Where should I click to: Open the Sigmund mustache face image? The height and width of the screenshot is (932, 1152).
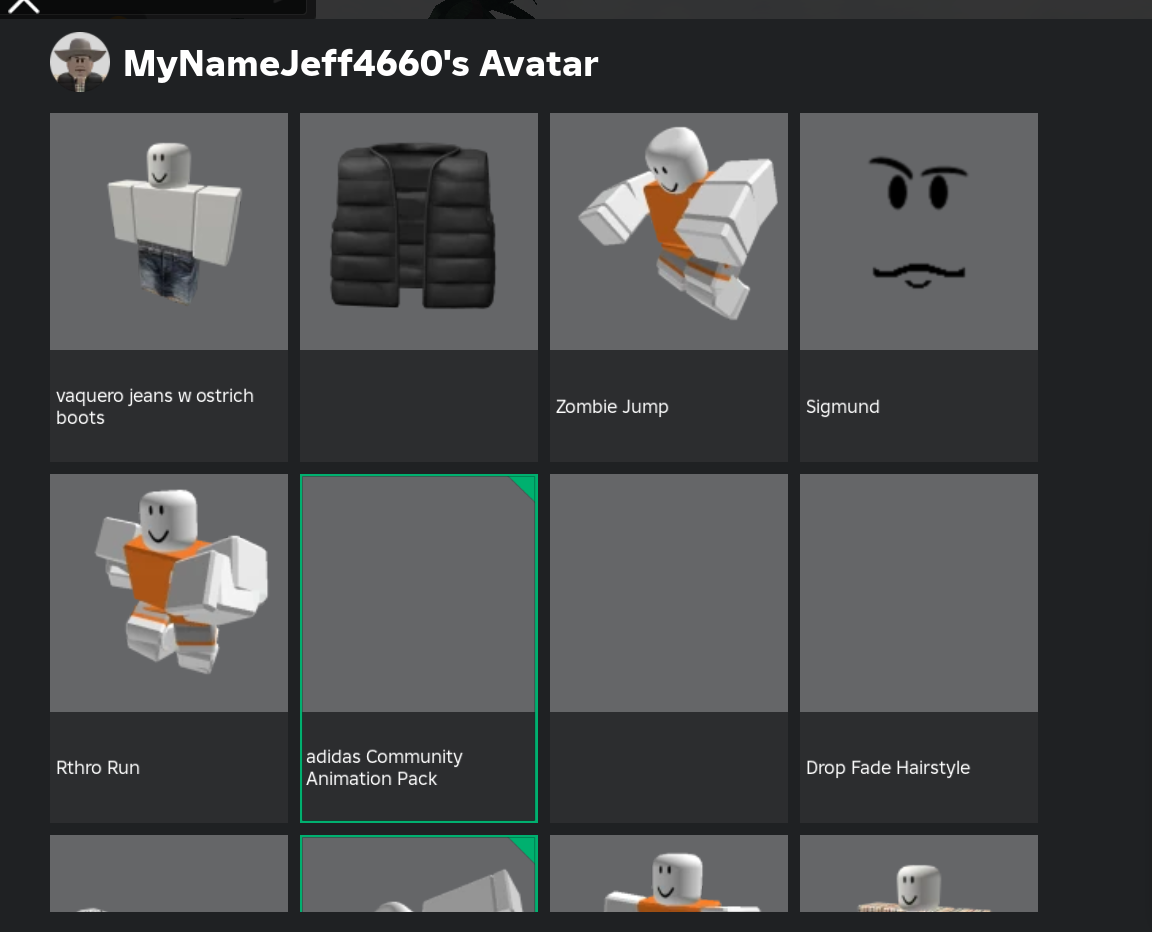918,231
